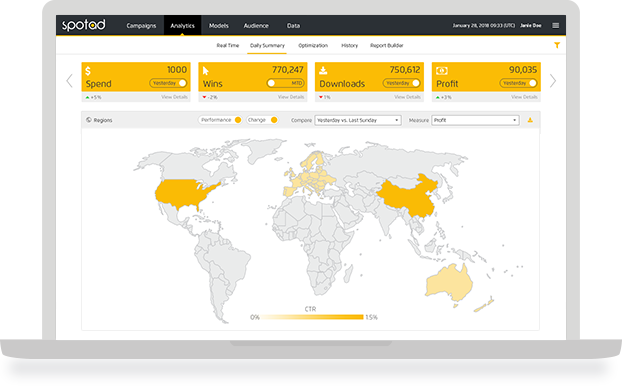Click the Downloads value 750,612
This screenshot has width=622, height=386.
pyautogui.click(x=405, y=70)
